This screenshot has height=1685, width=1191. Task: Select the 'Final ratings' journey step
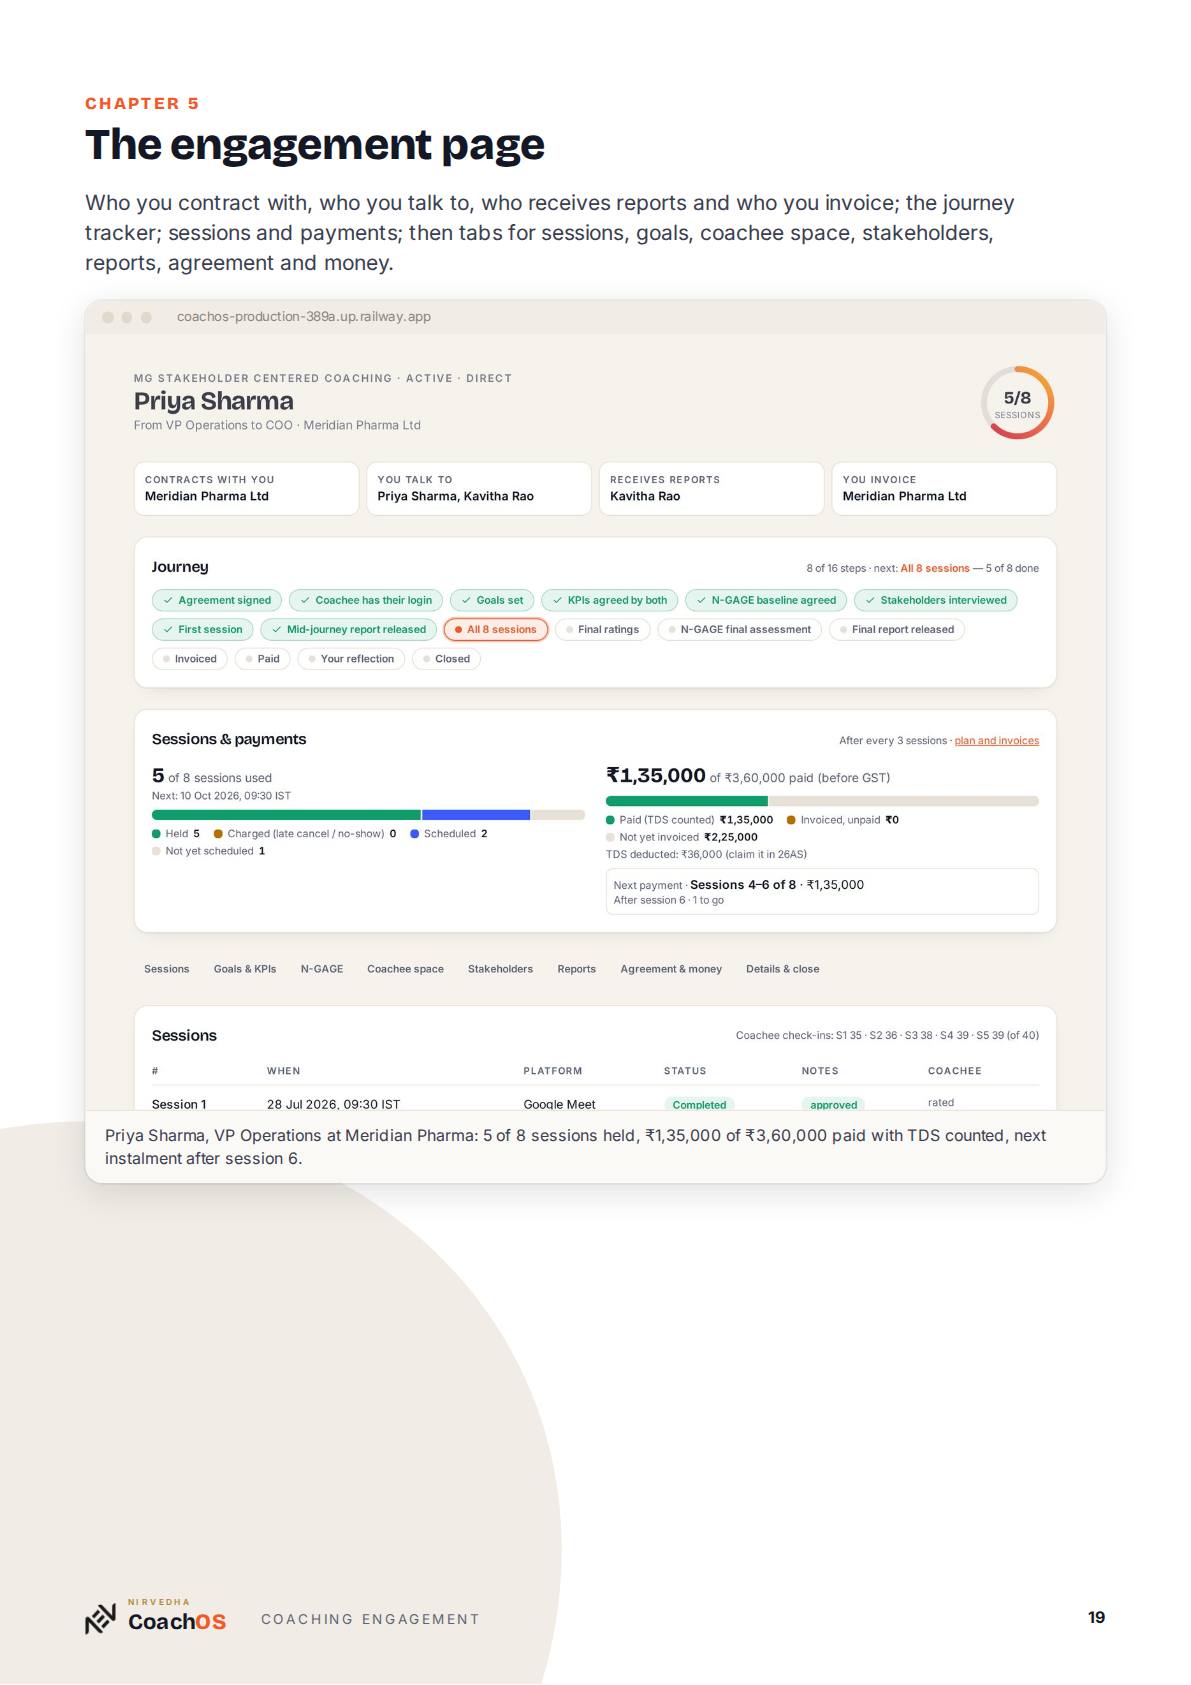(x=603, y=629)
